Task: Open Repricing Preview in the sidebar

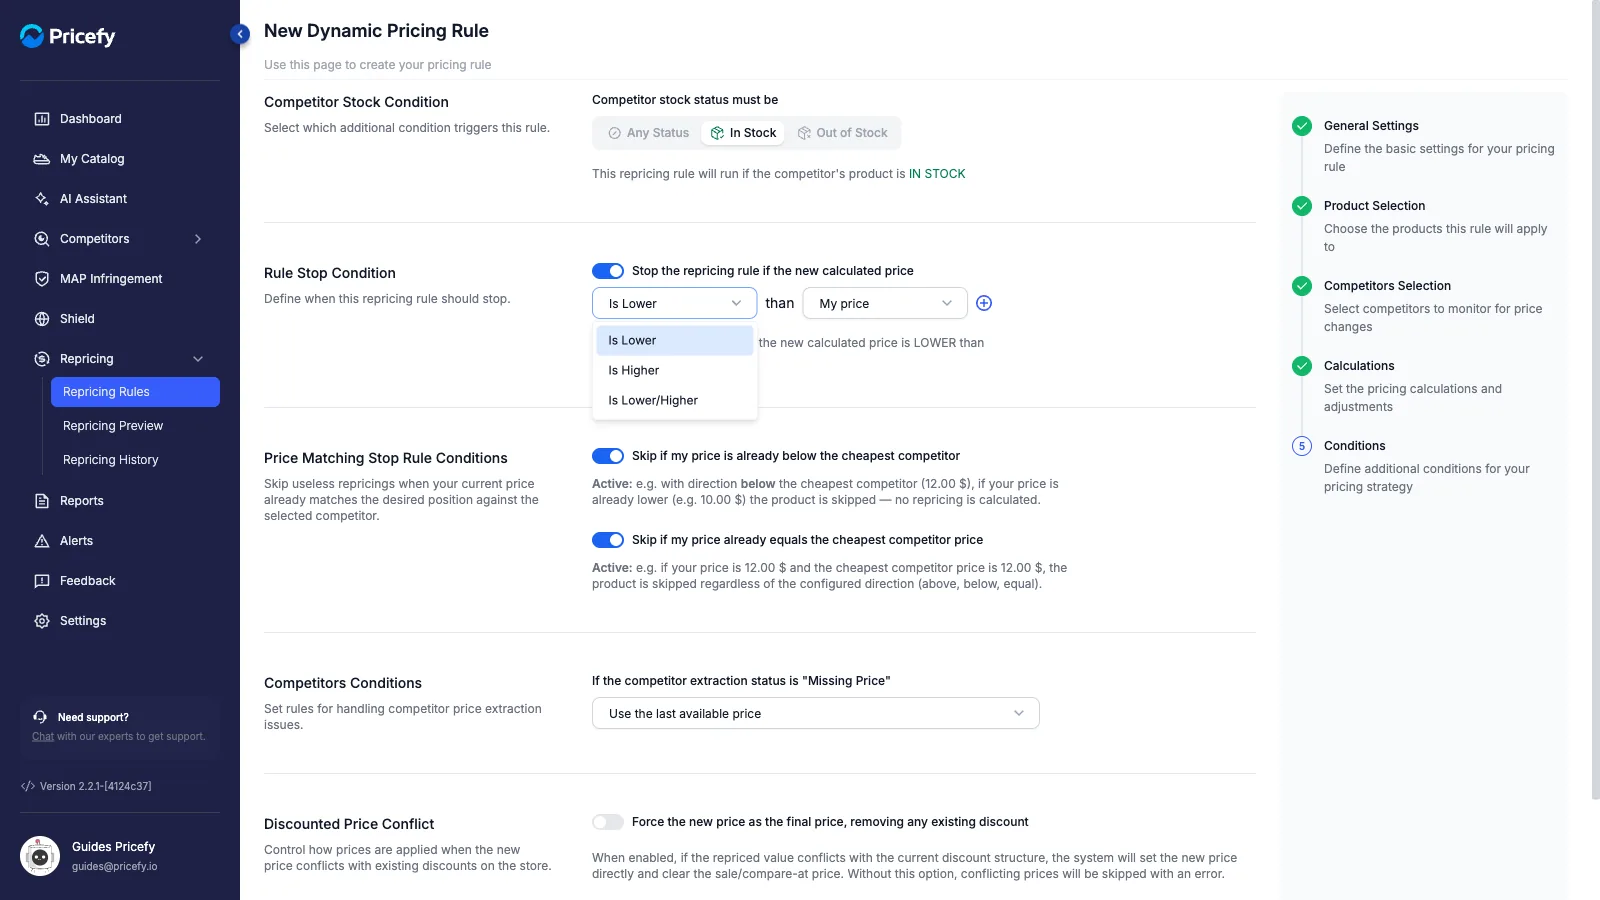Action: [x=113, y=426]
